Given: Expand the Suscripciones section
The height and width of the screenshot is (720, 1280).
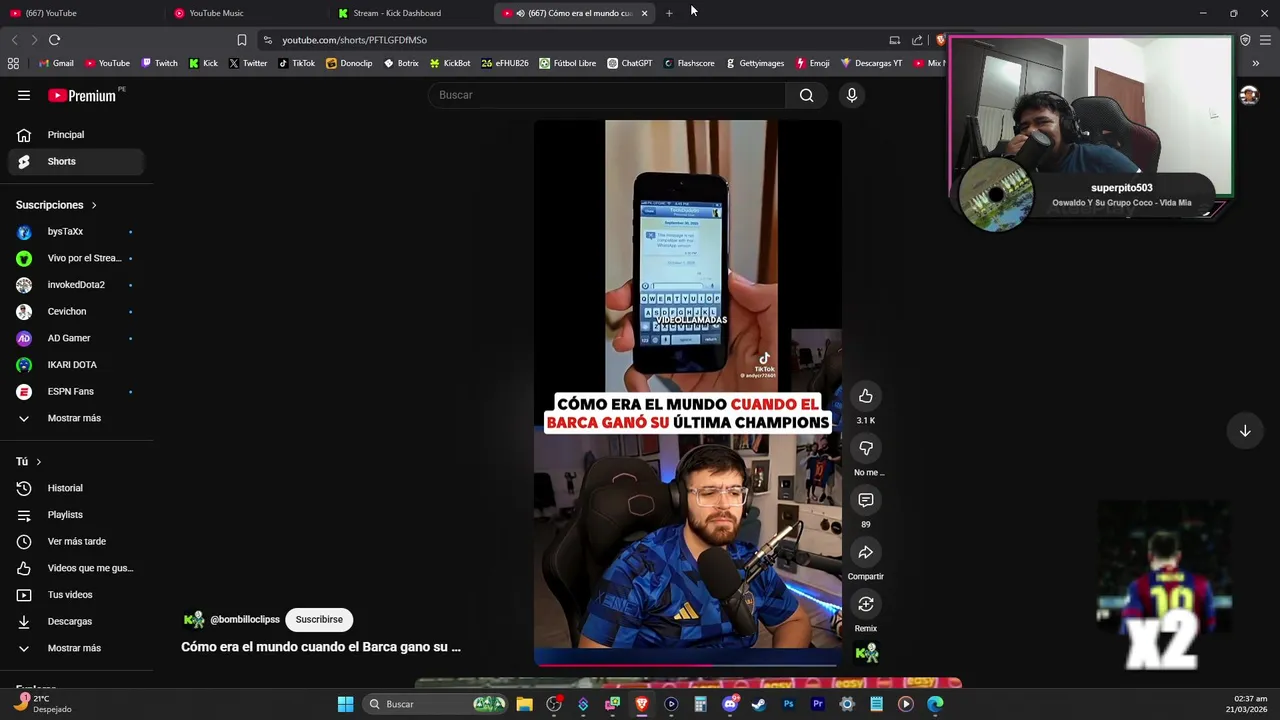Looking at the screenshot, I should click(56, 205).
